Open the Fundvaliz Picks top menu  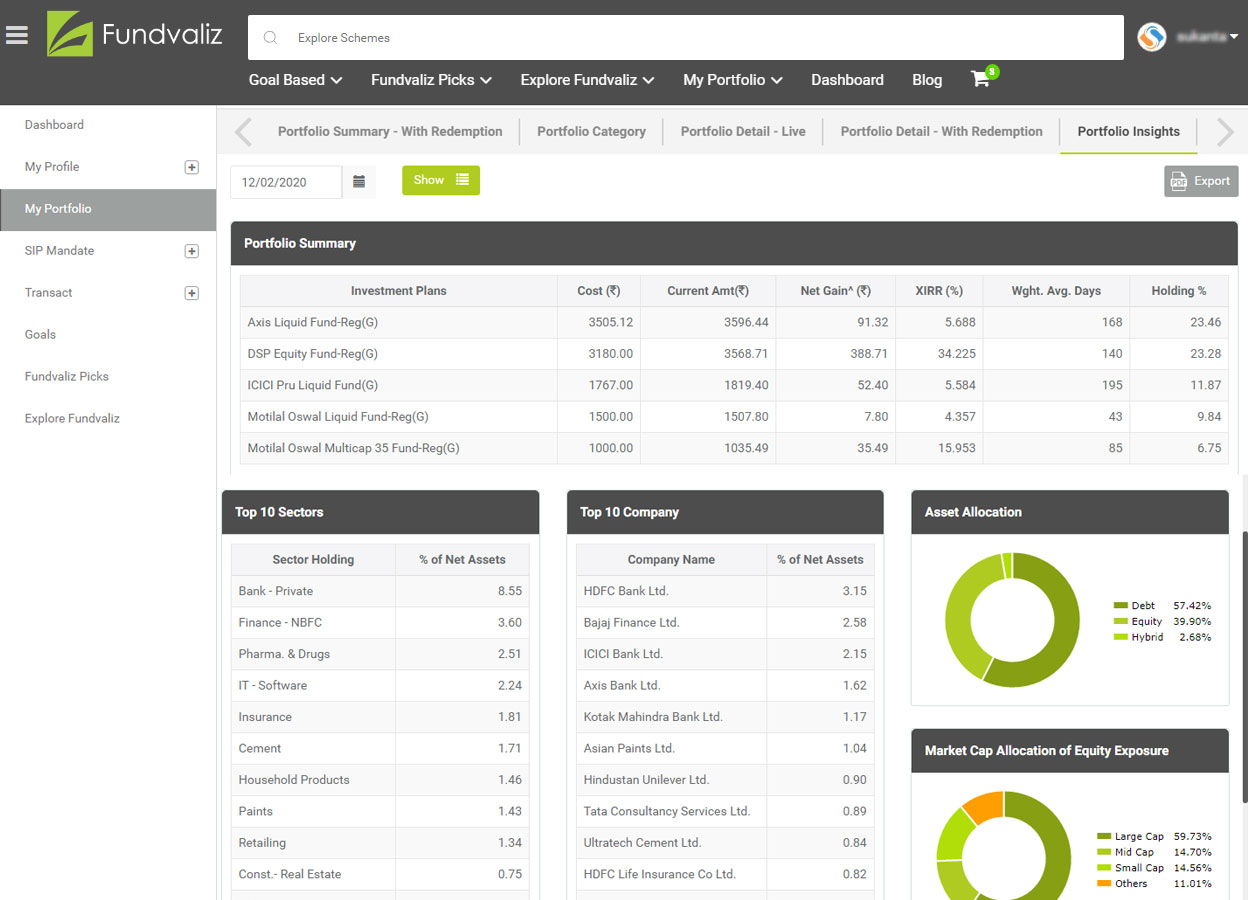coord(431,80)
